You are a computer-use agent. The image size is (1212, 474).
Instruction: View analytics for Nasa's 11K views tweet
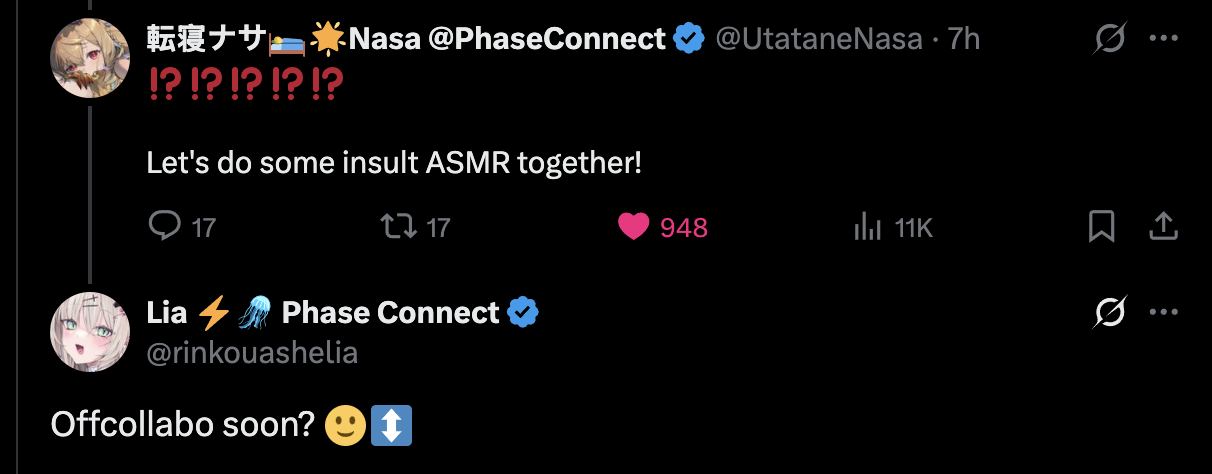(x=866, y=228)
